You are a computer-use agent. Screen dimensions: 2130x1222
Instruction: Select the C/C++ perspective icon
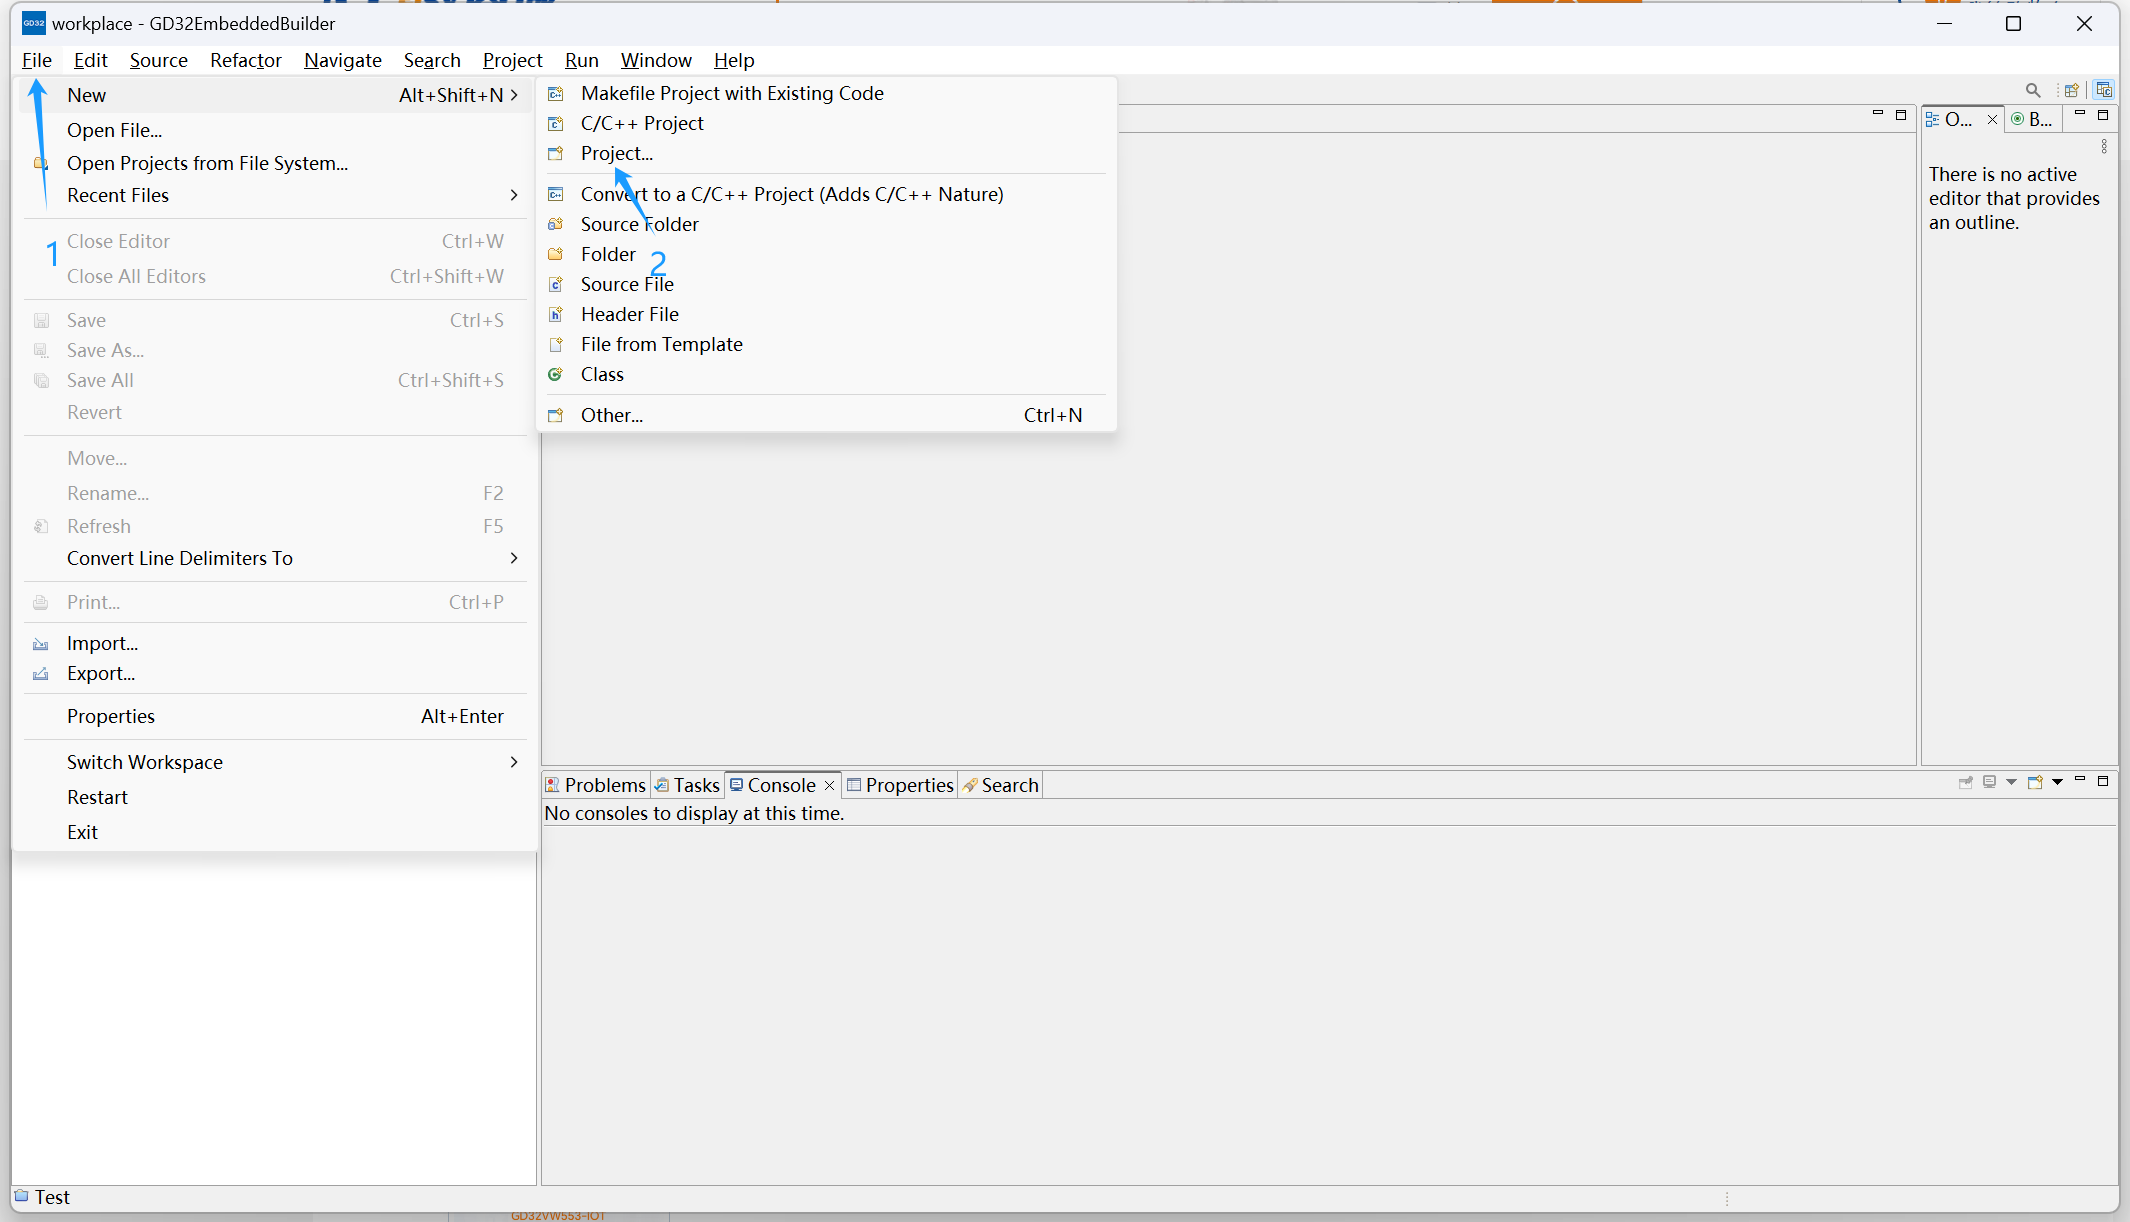pyautogui.click(x=2104, y=90)
